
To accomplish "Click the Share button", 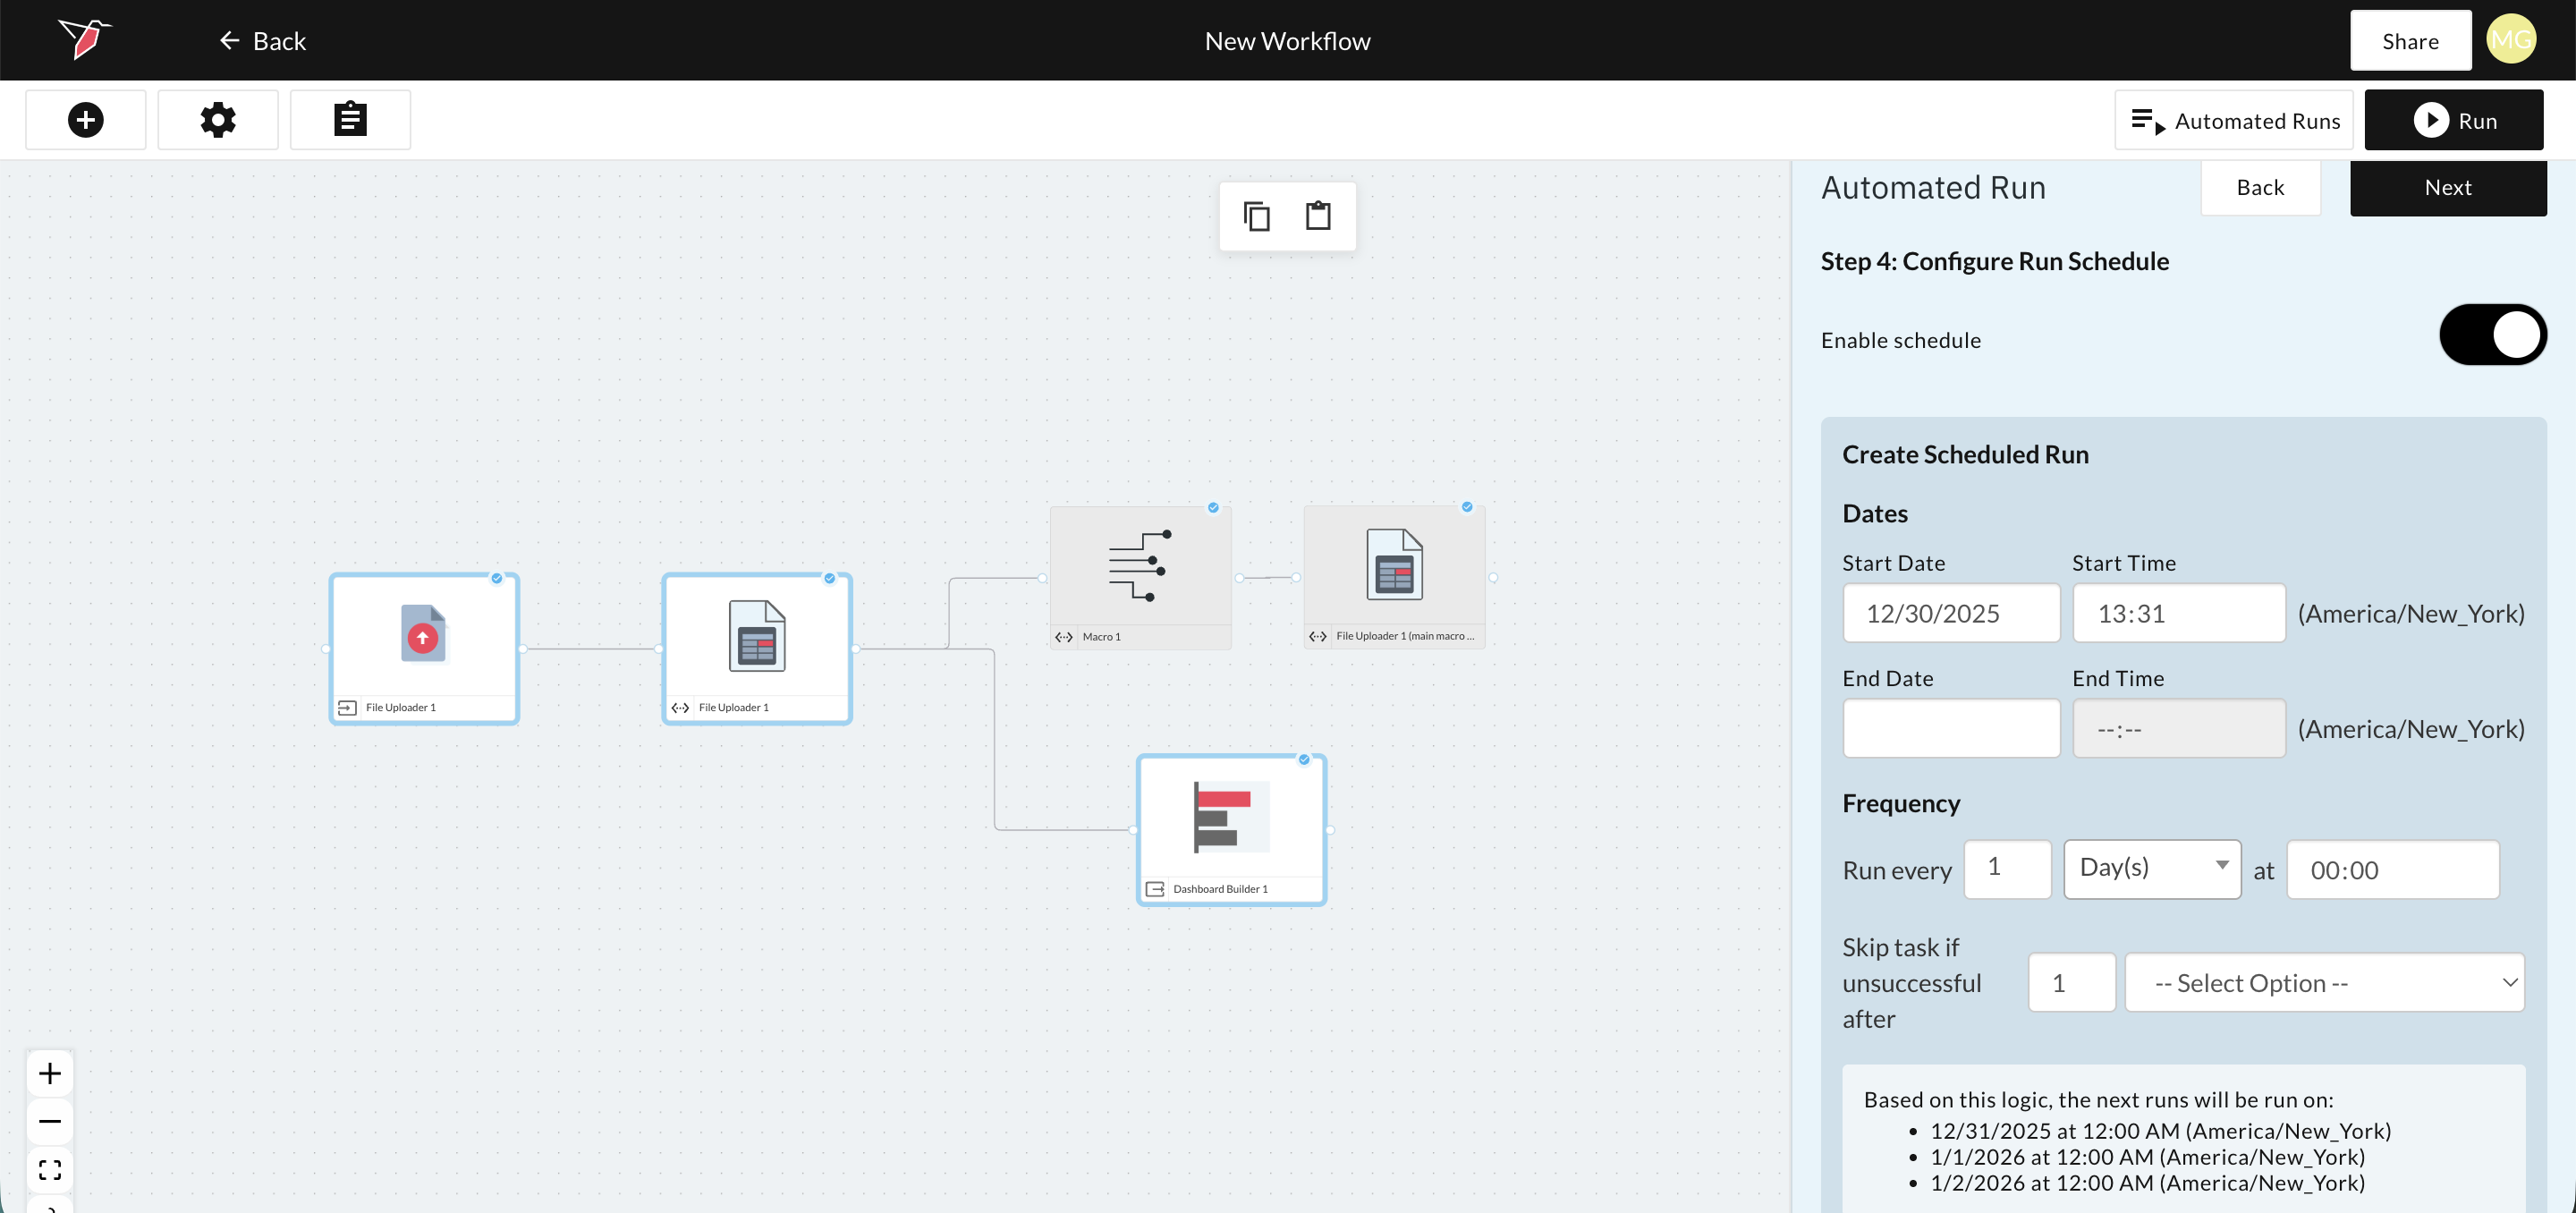I will pyautogui.click(x=2410, y=41).
